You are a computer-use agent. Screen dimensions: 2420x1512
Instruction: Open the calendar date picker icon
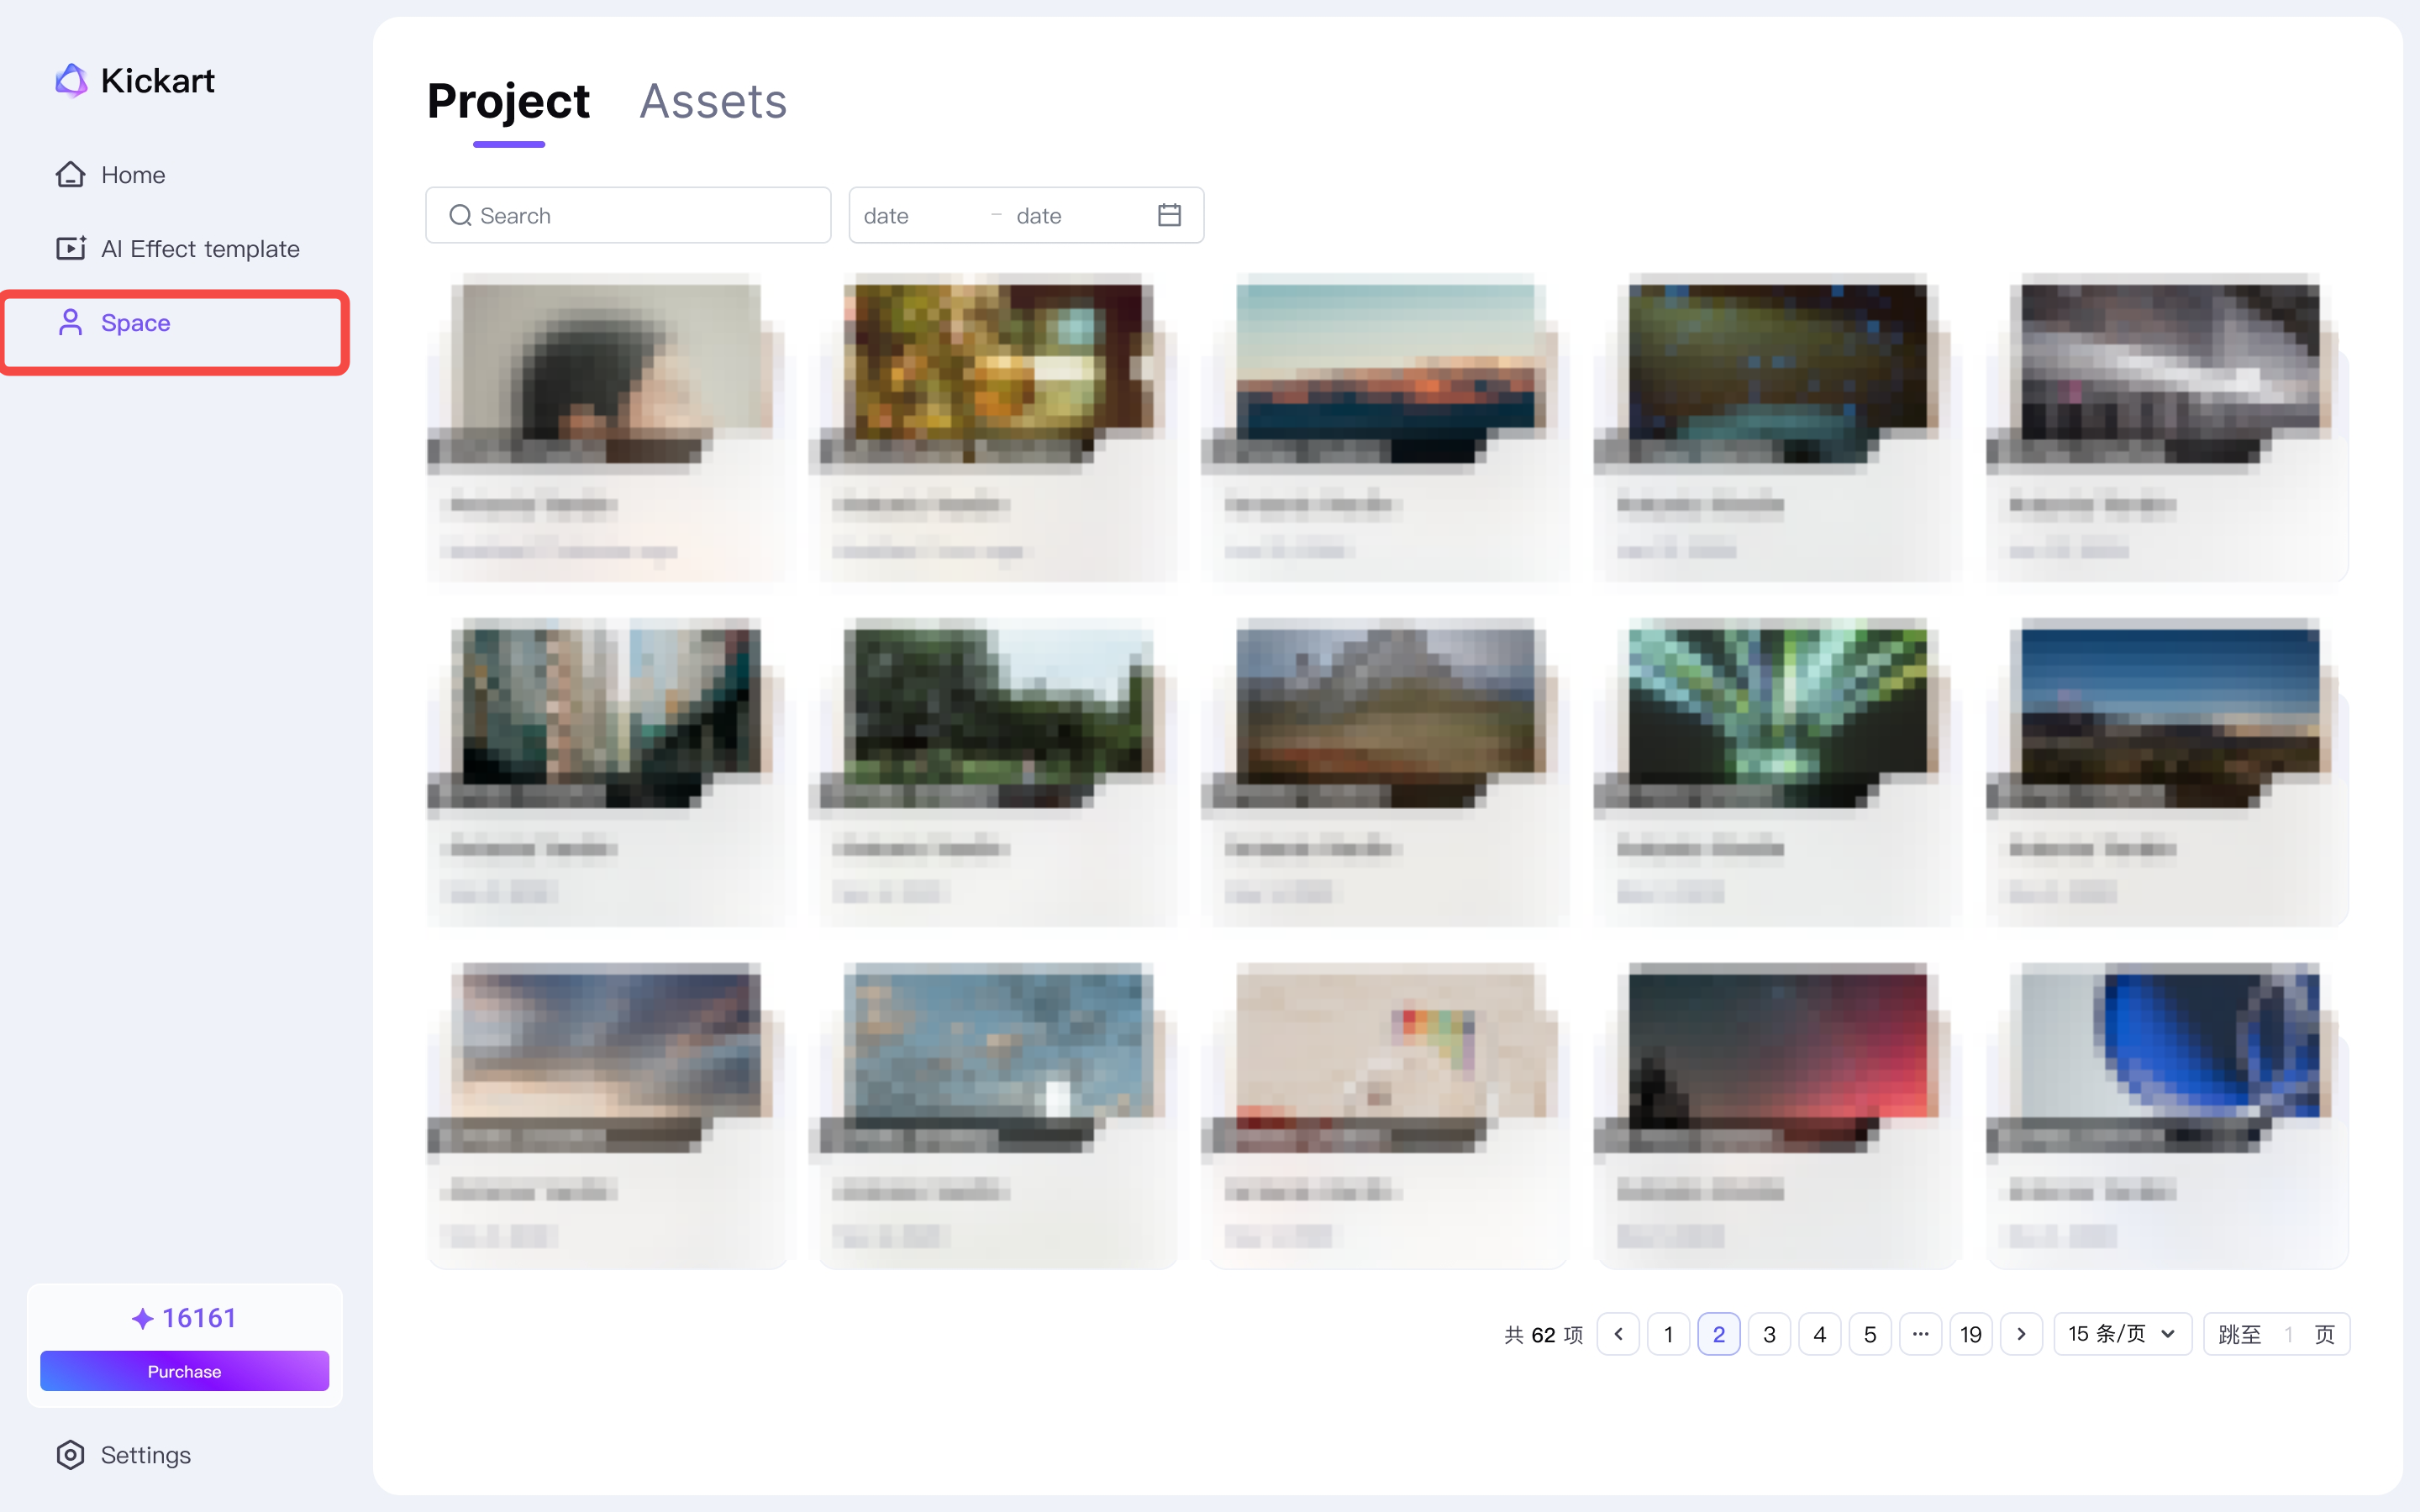click(1169, 215)
